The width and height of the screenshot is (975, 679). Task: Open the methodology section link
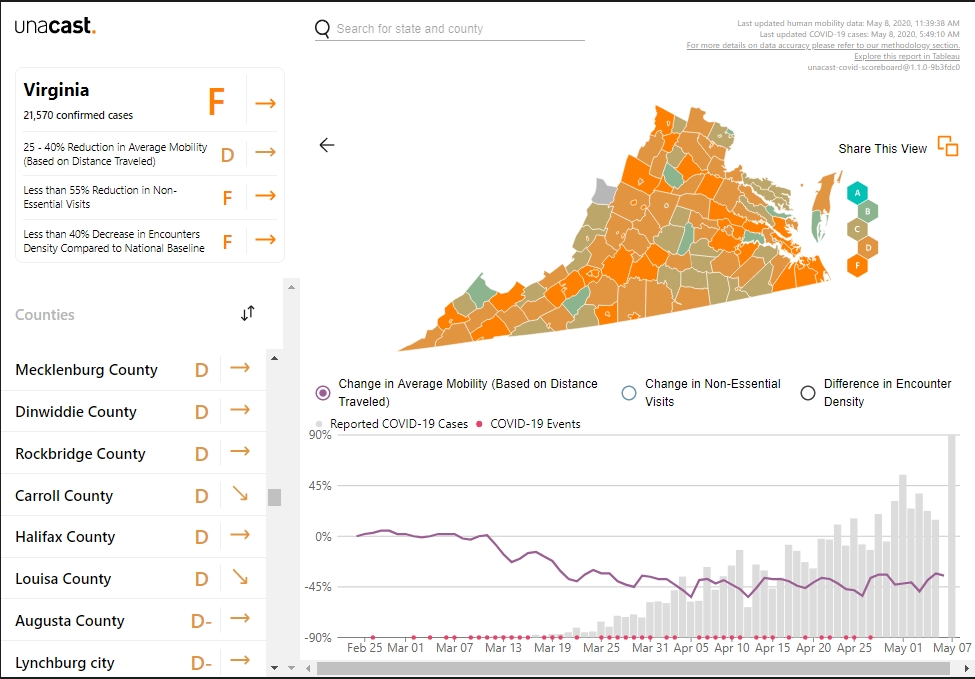click(x=823, y=45)
